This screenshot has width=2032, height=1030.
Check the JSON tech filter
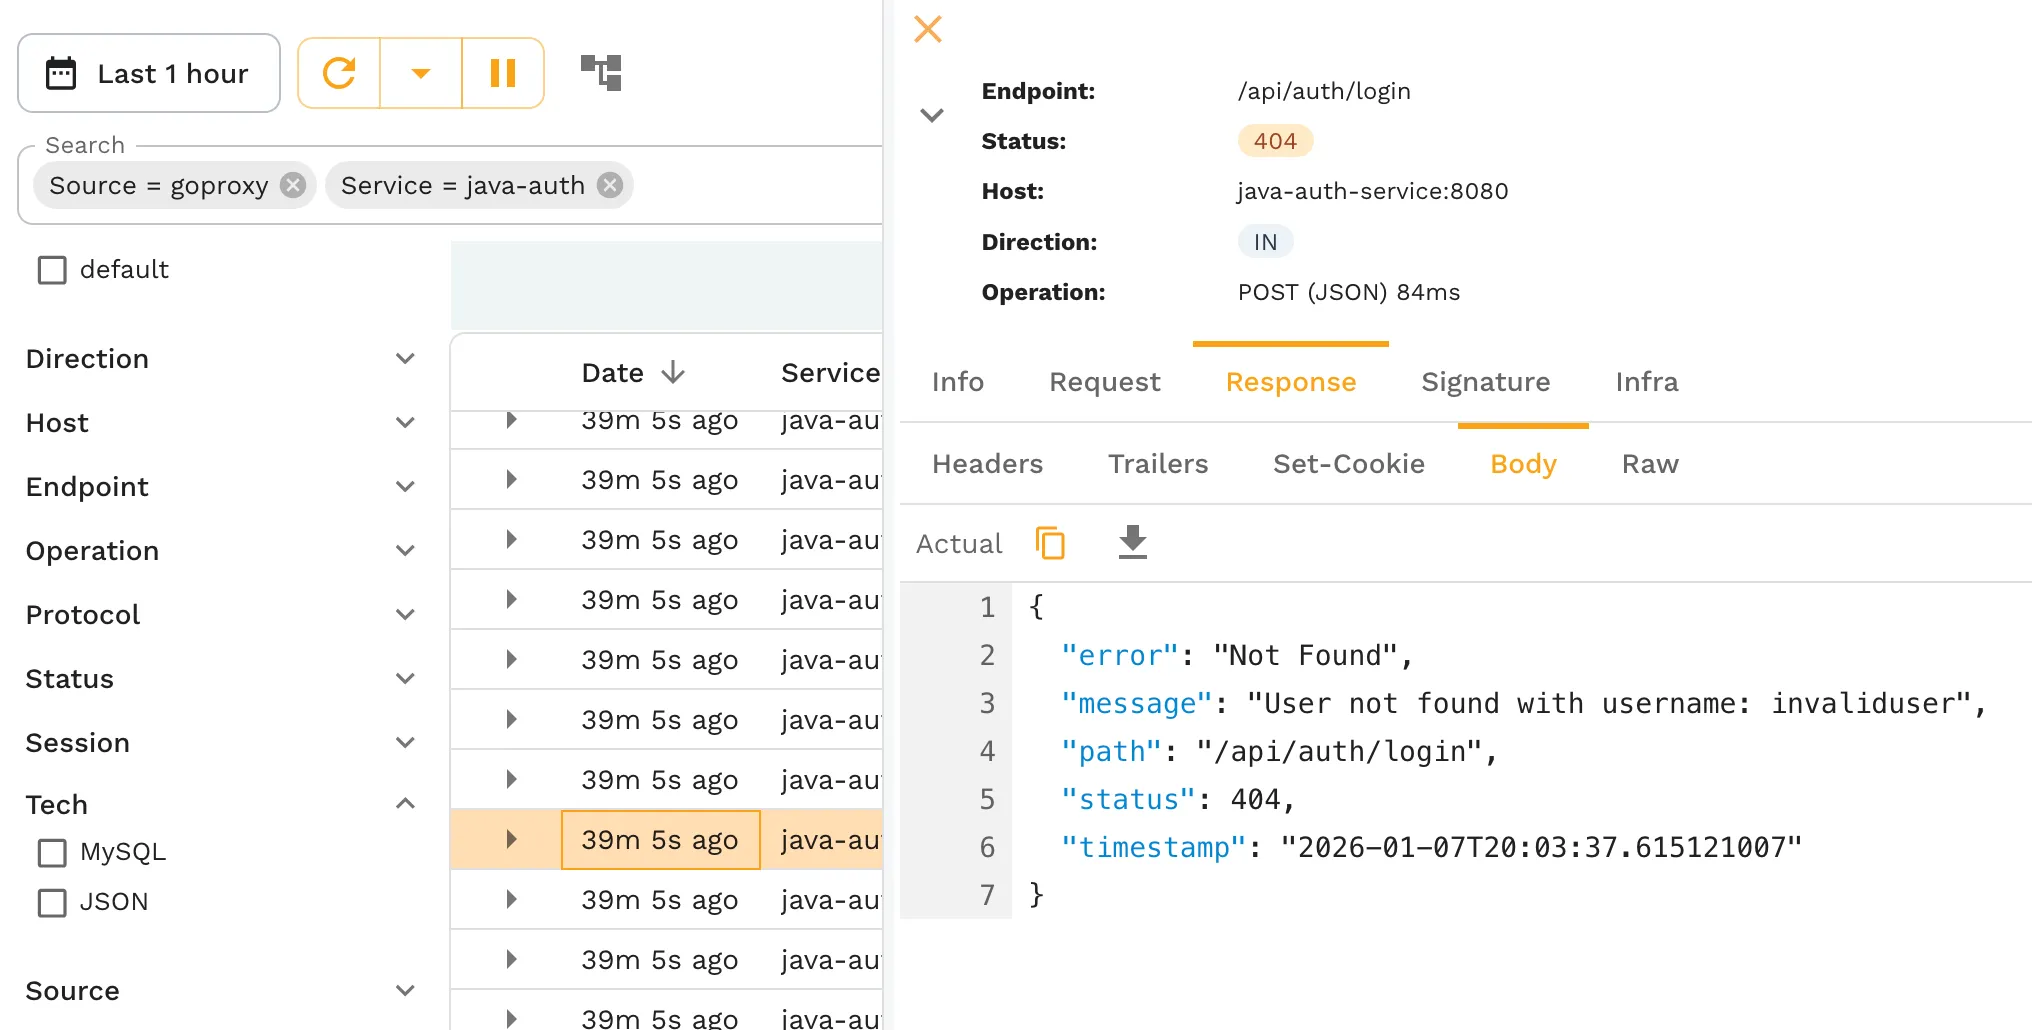point(52,902)
